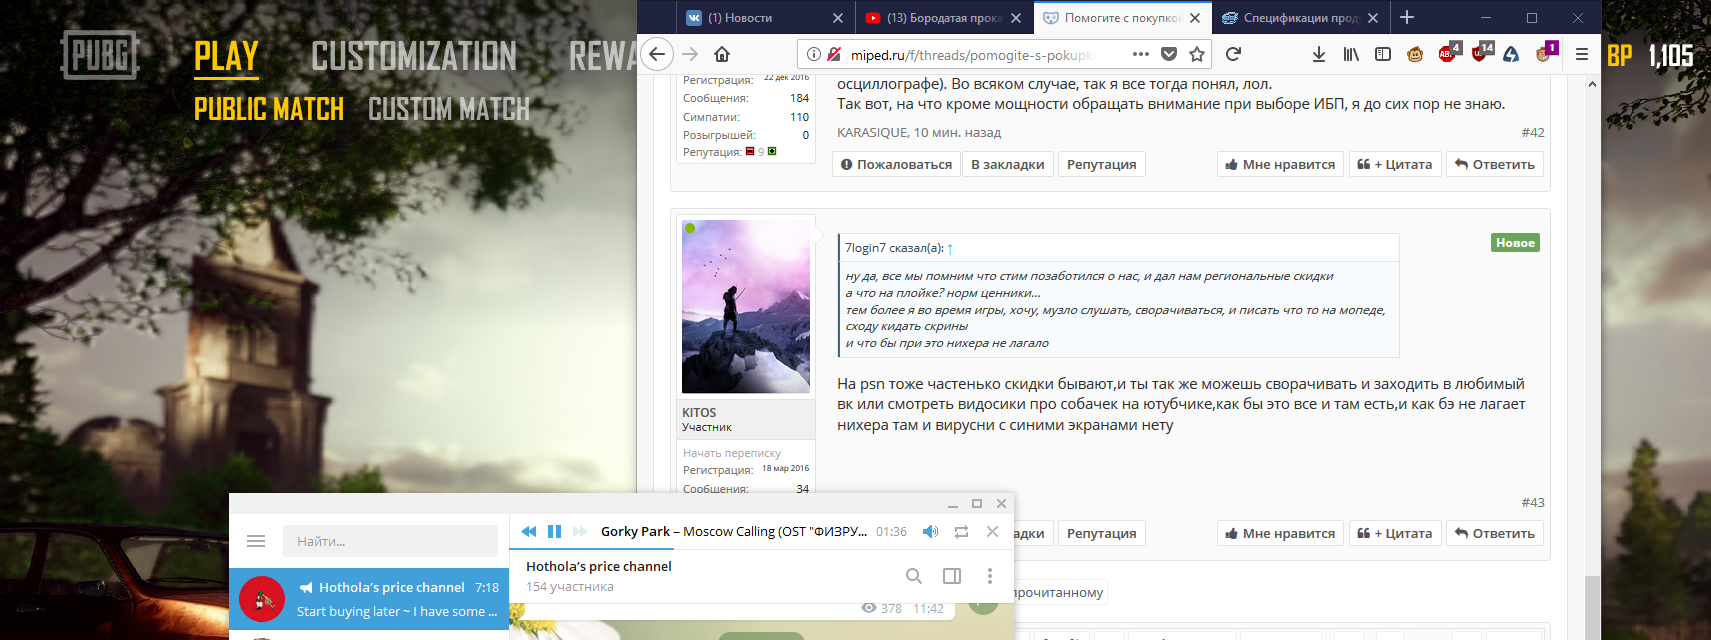Image resolution: width=1711 pixels, height=640 pixels.
Task: Click В закладки on post #42
Action: (x=1008, y=164)
